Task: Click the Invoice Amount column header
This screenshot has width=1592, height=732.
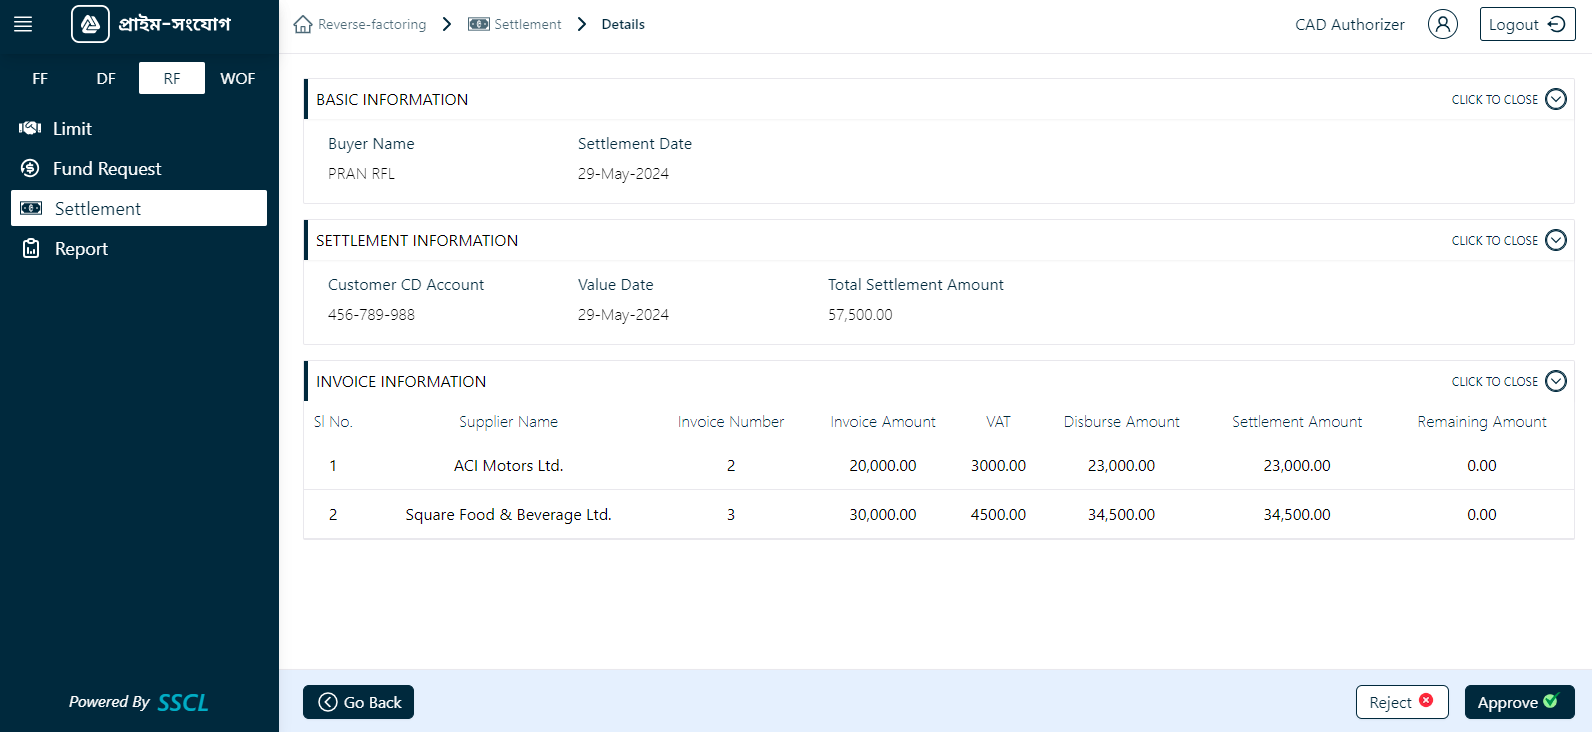Action: [x=883, y=422]
